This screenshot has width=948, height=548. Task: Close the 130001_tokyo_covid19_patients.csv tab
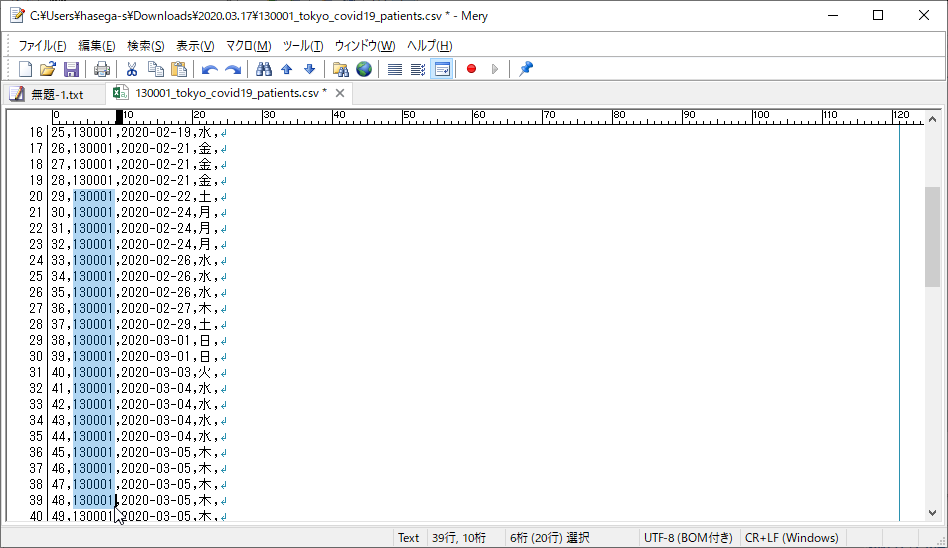tap(340, 93)
